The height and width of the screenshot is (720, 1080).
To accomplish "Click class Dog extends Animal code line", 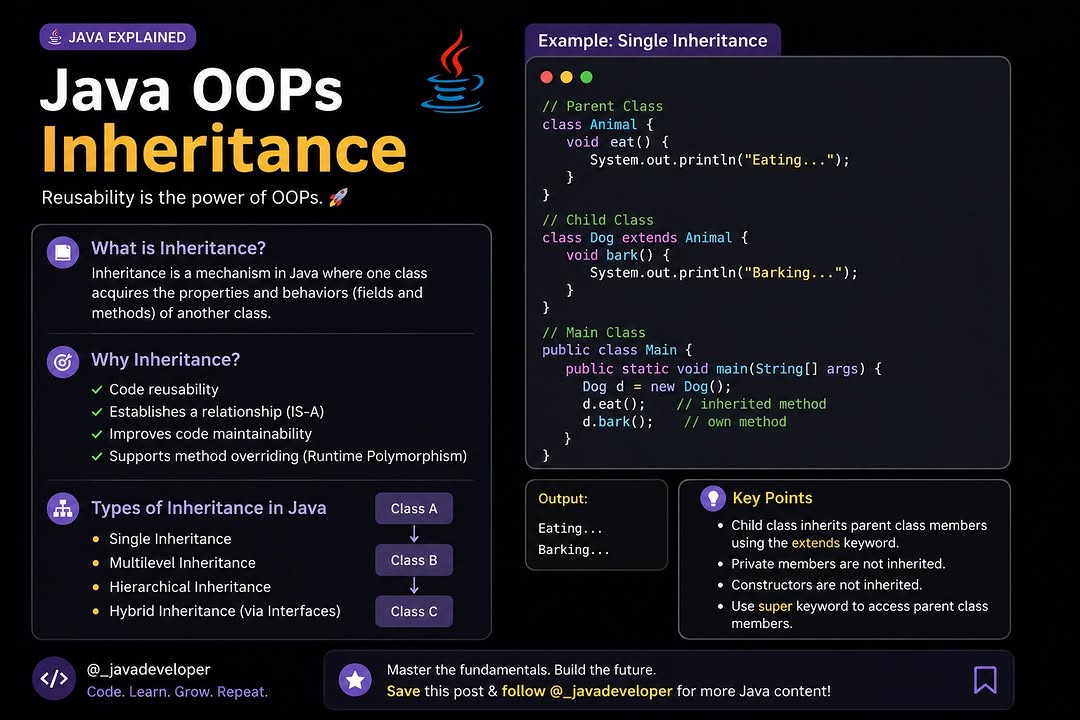I will pos(645,238).
